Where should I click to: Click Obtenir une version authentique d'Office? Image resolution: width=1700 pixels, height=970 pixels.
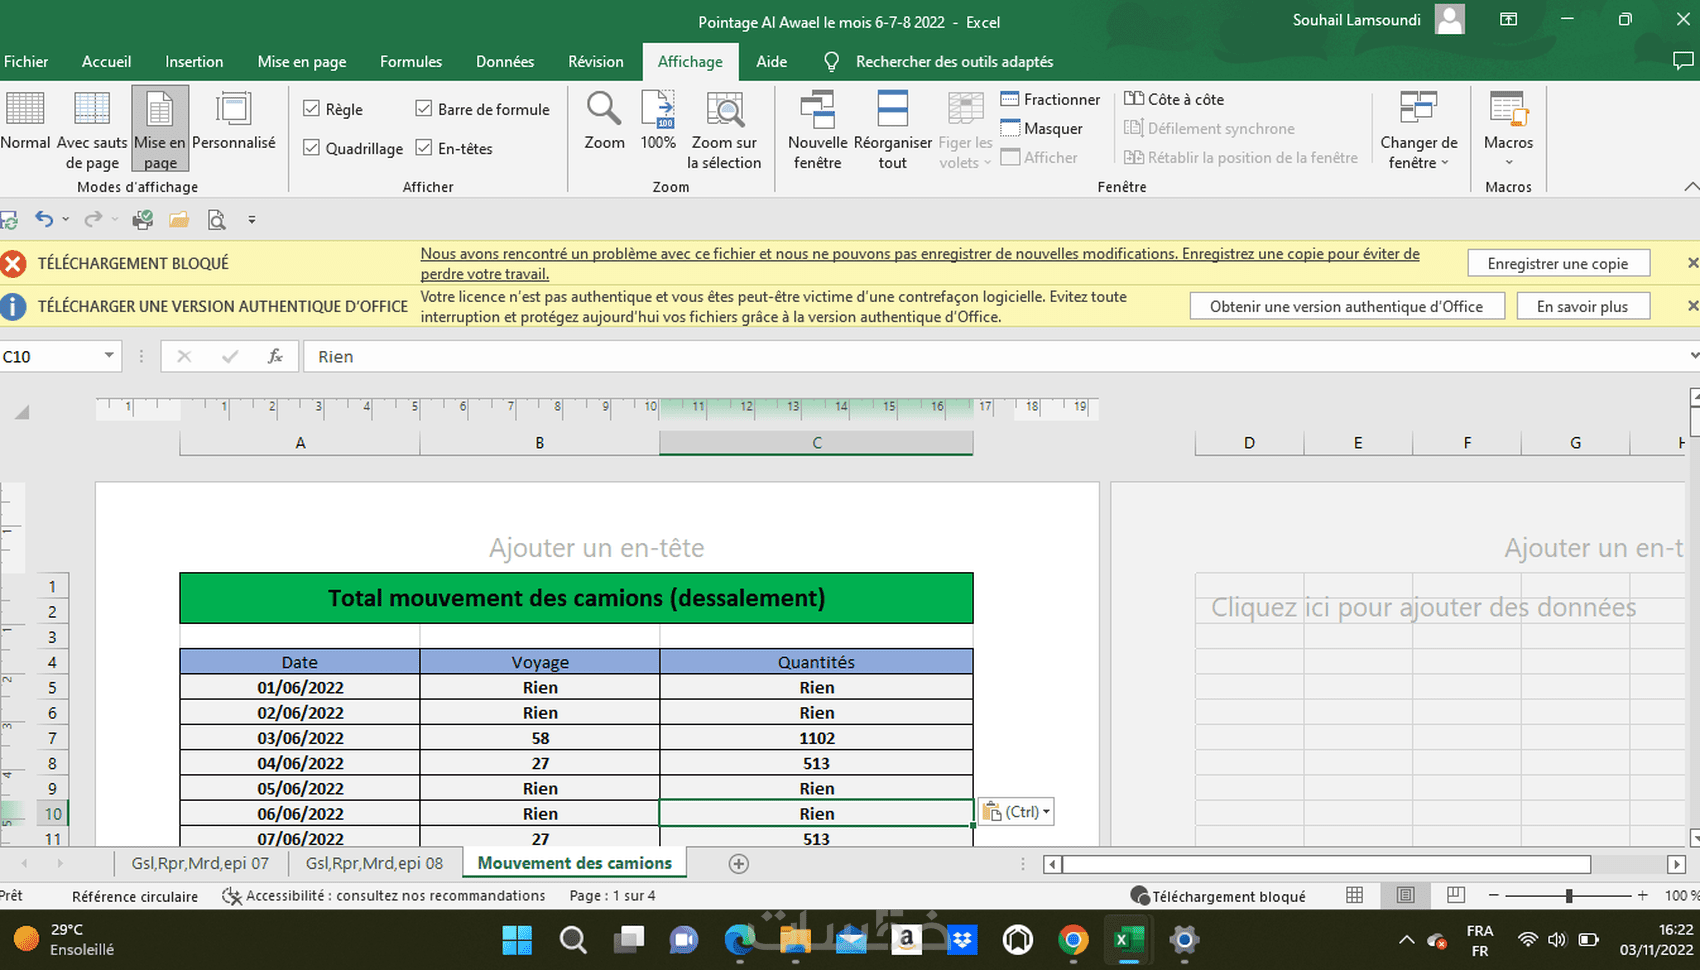pos(1346,306)
